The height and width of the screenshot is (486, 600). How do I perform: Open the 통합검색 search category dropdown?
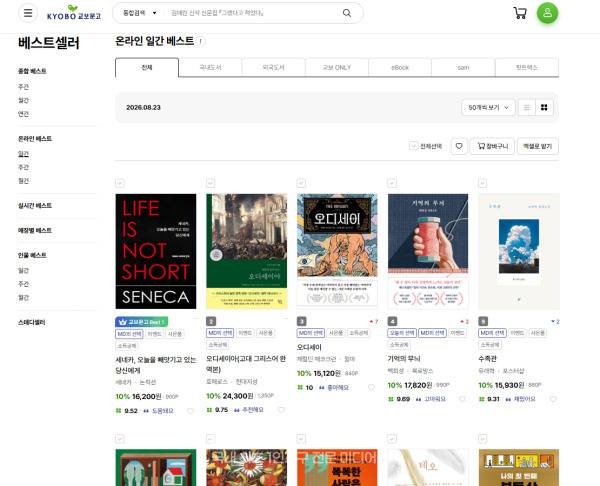coord(139,13)
